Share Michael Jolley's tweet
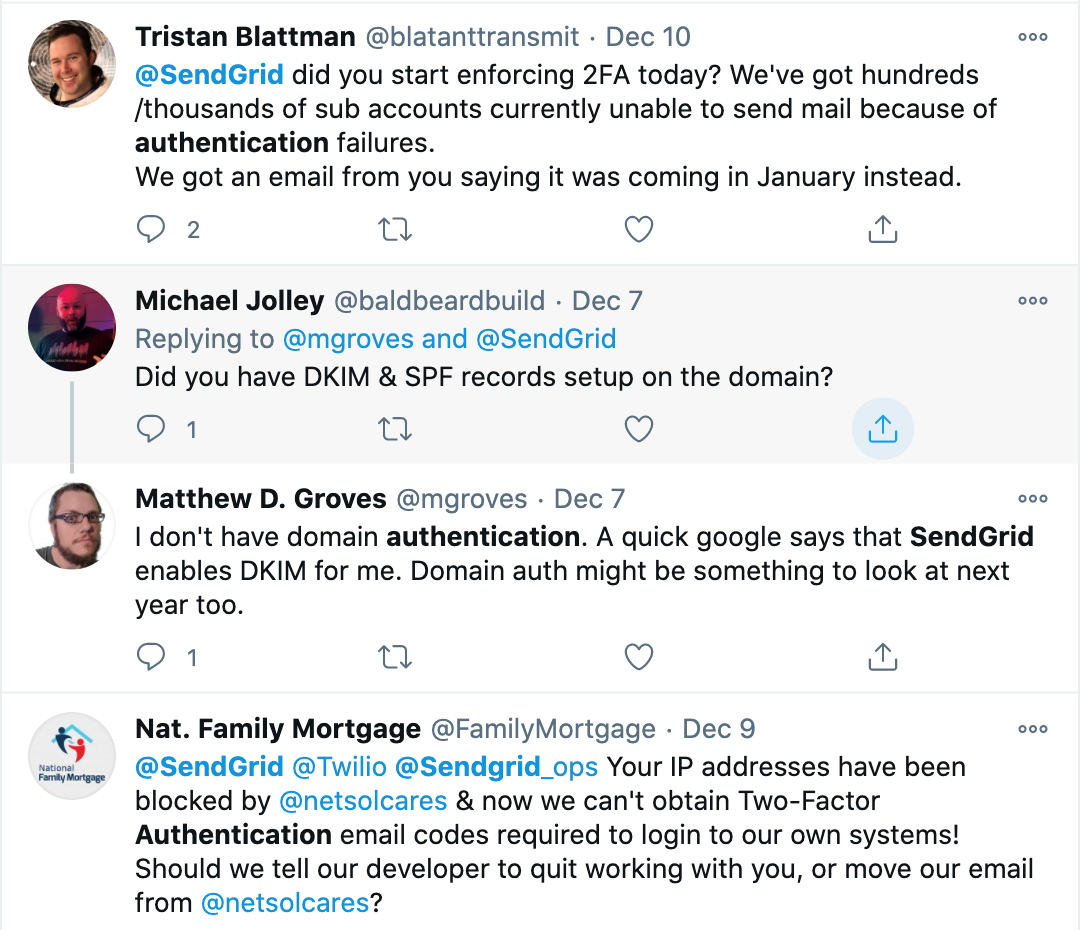Viewport: 1082px width, 930px height. (x=882, y=430)
